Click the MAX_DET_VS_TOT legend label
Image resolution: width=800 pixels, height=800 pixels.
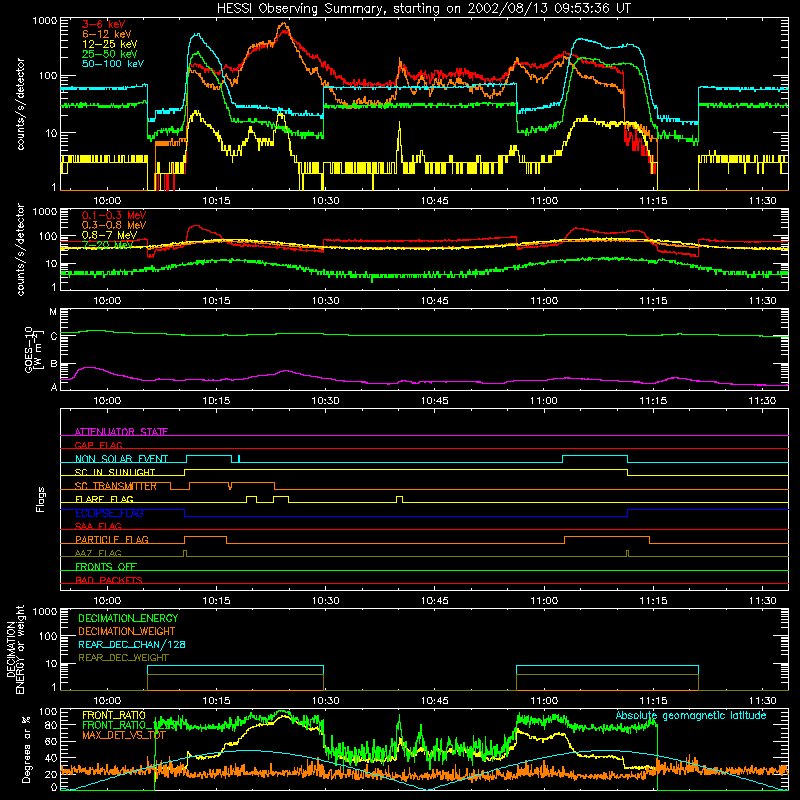click(124, 735)
